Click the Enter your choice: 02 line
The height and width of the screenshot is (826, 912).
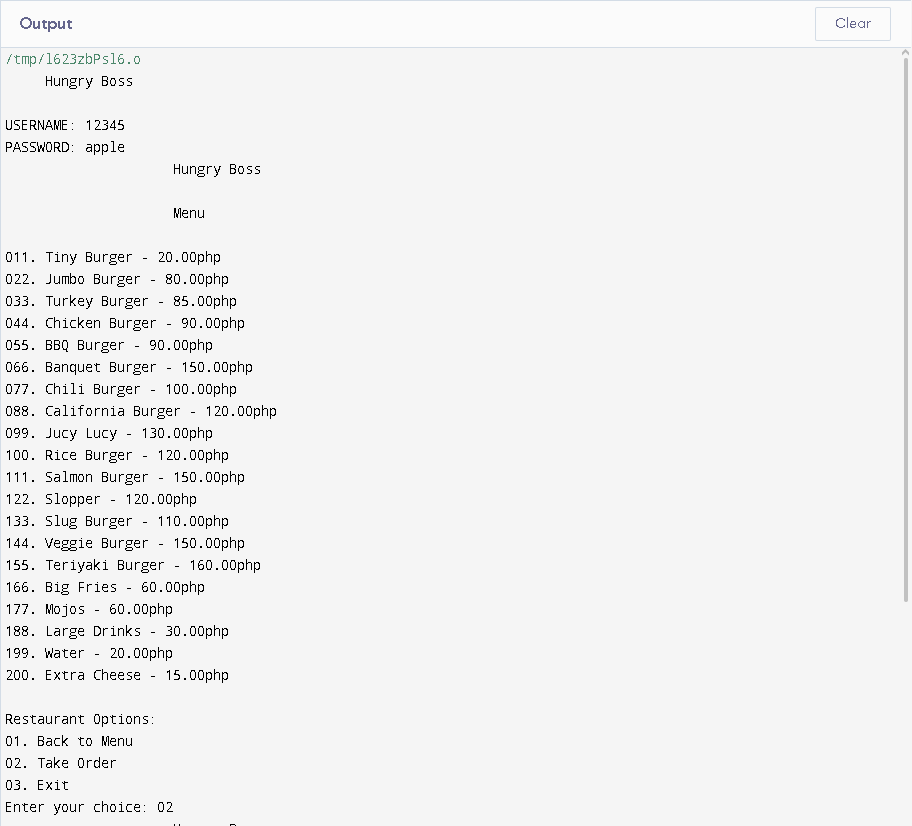(89, 808)
